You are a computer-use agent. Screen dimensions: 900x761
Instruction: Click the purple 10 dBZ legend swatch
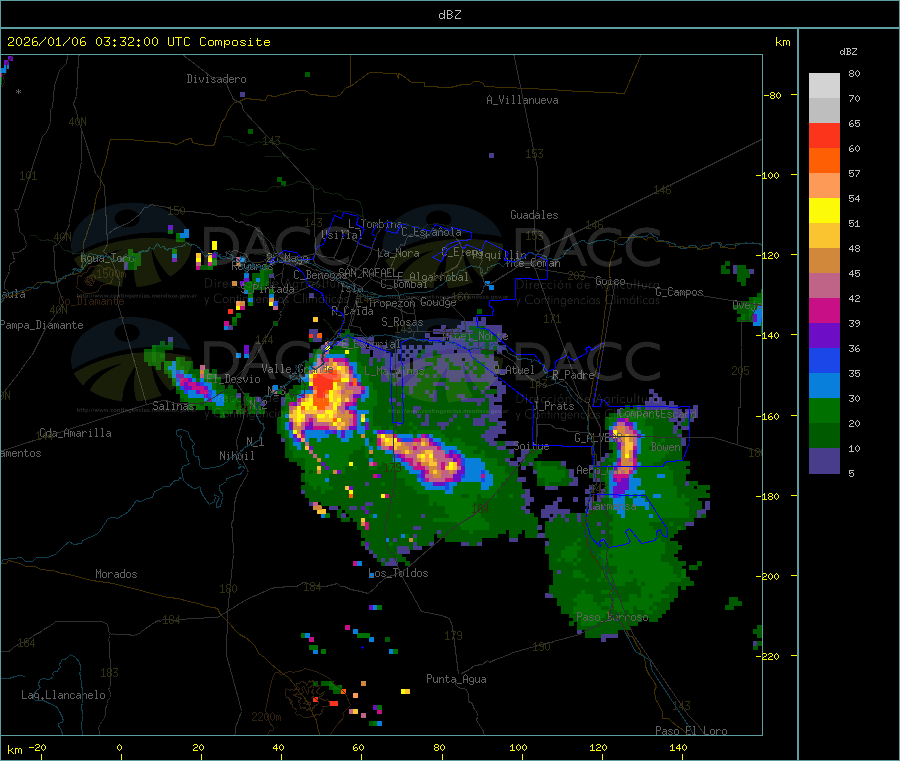pos(824,461)
